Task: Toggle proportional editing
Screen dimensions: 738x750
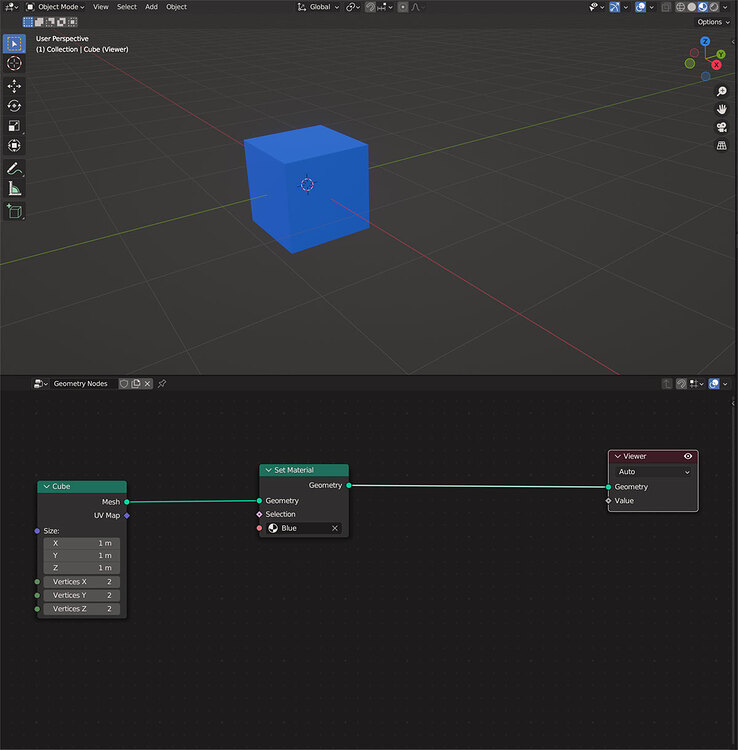Action: pos(403,7)
